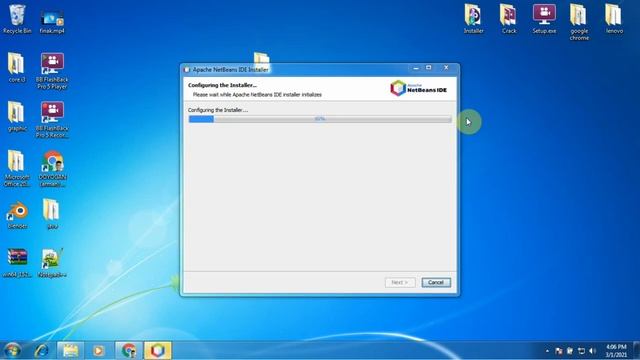The width and height of the screenshot is (640, 360).
Task: Select the graphic folder on desktop
Action: click(17, 116)
